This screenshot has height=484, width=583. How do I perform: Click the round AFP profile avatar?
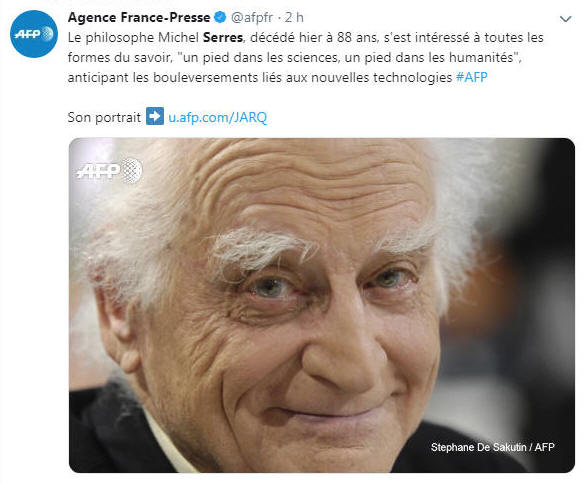tap(34, 34)
